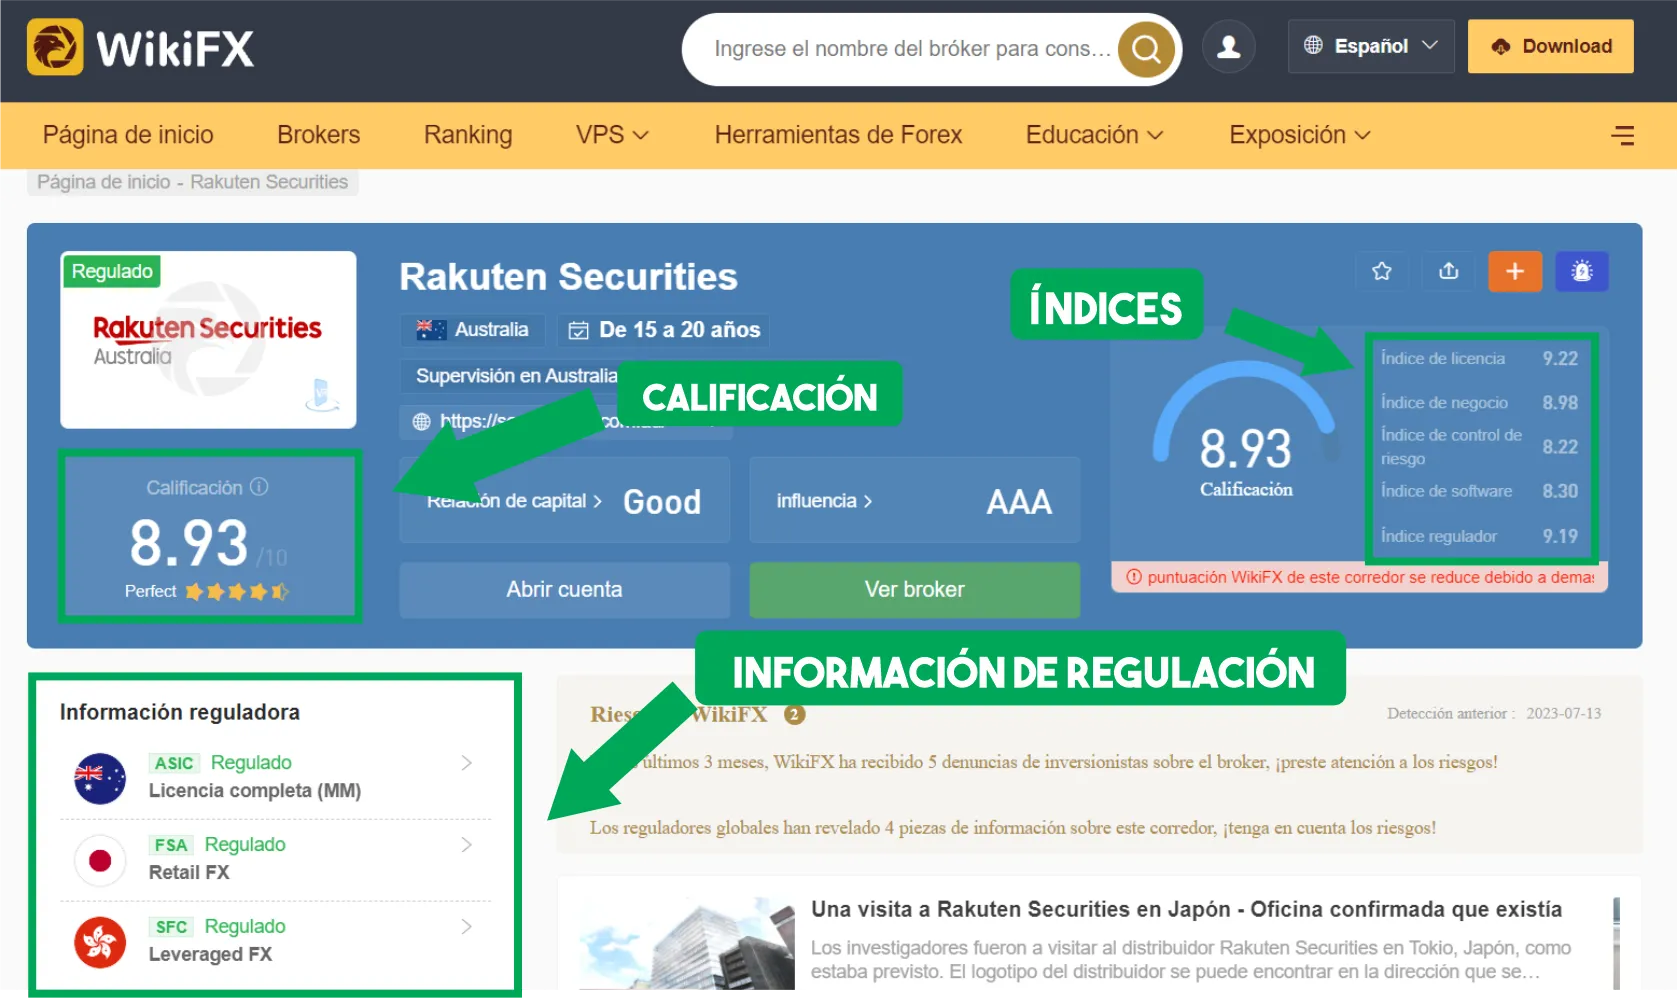Click the Ver broker button
Screen dimensions: 1678x998
(914, 590)
